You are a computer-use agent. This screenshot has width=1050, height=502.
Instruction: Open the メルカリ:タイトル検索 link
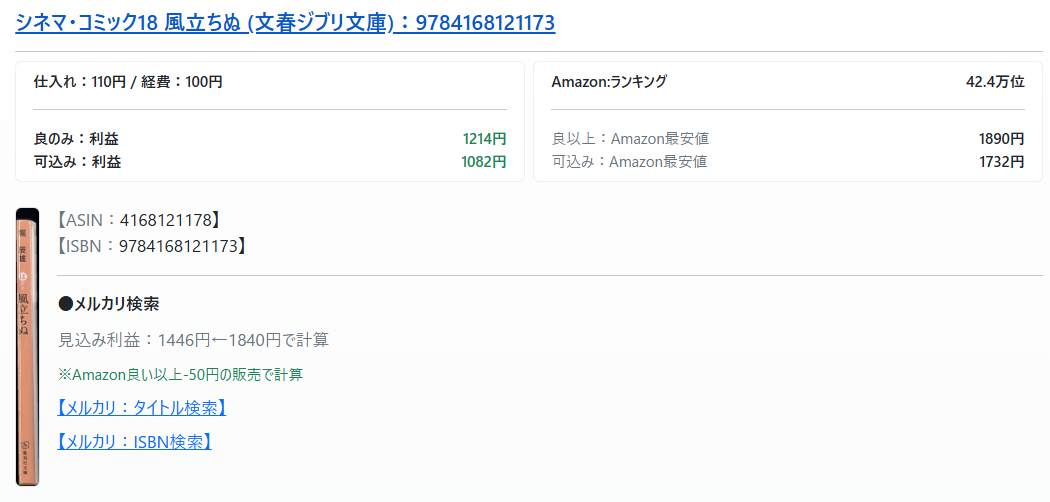[142, 408]
